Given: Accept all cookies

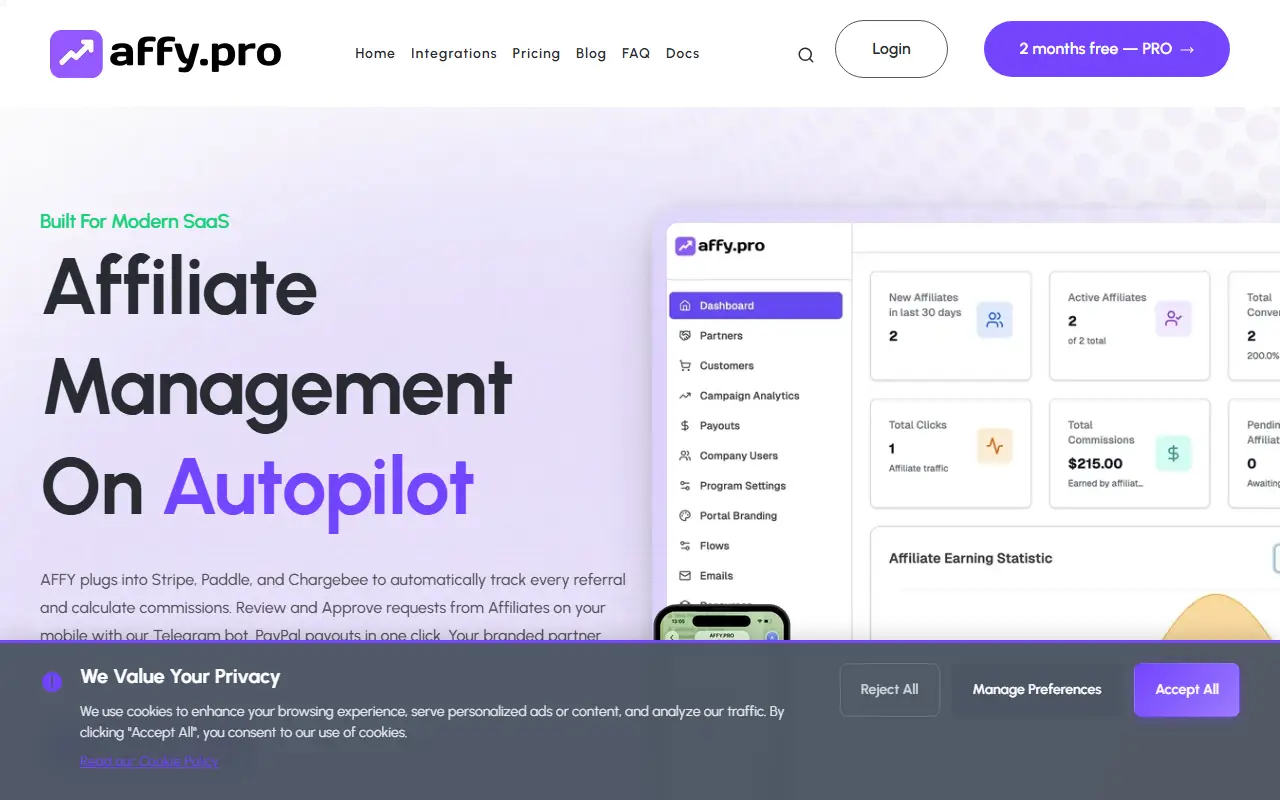Looking at the screenshot, I should [x=1187, y=690].
